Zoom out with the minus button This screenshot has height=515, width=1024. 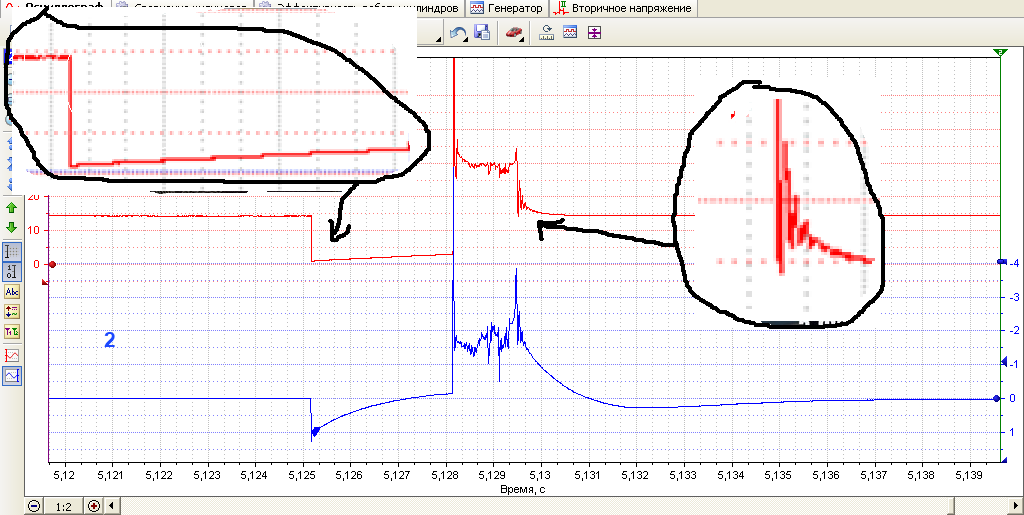pyautogui.click(x=34, y=506)
